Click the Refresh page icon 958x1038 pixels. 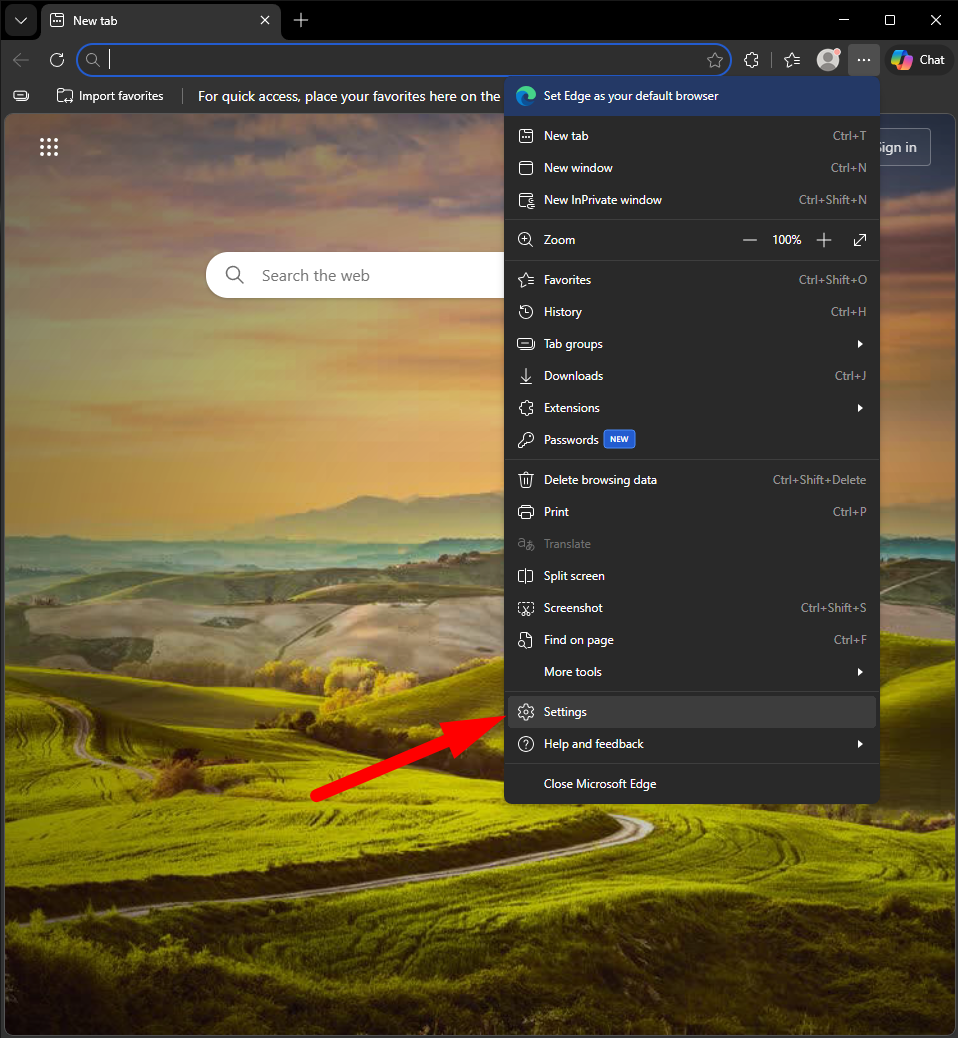point(57,60)
